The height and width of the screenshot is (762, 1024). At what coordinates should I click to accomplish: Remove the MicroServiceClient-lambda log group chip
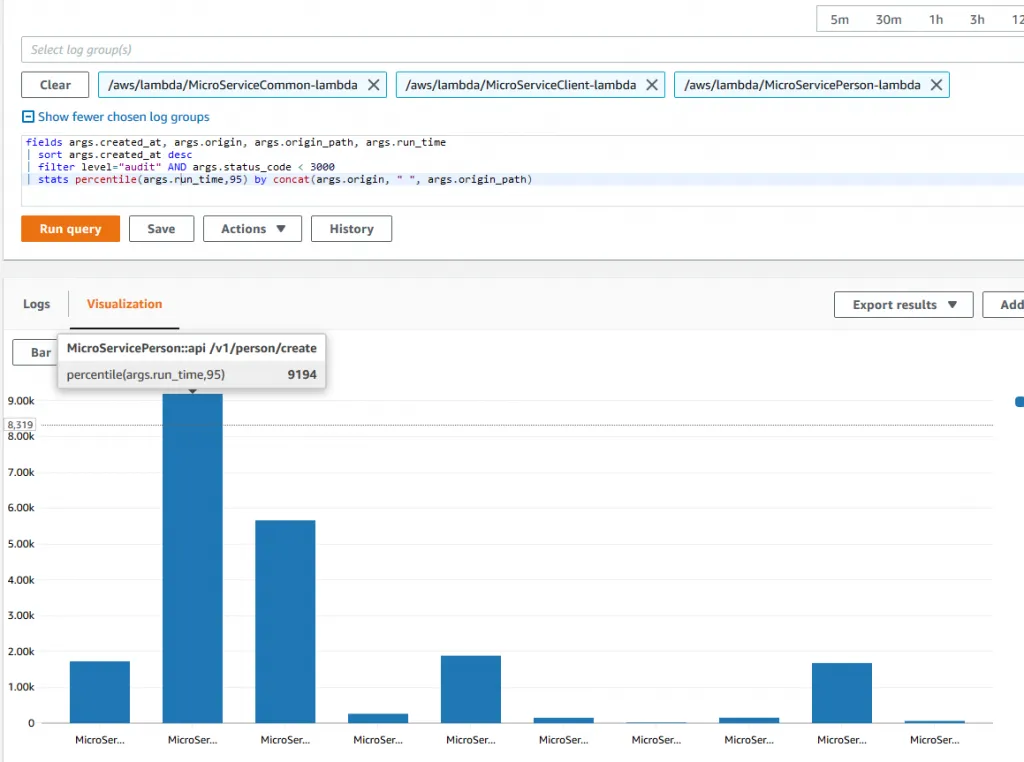pyautogui.click(x=652, y=85)
